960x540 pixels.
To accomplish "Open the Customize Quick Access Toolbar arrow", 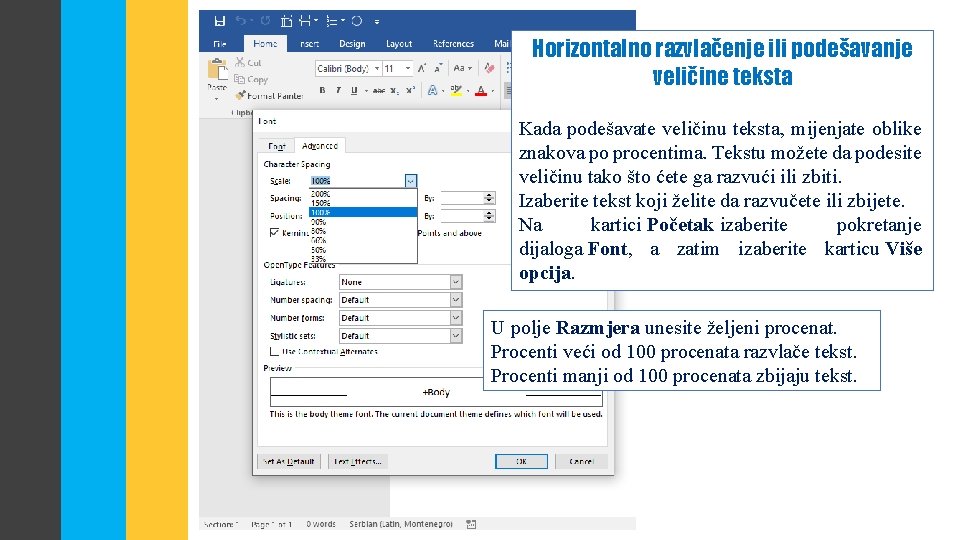I will click(x=377, y=22).
